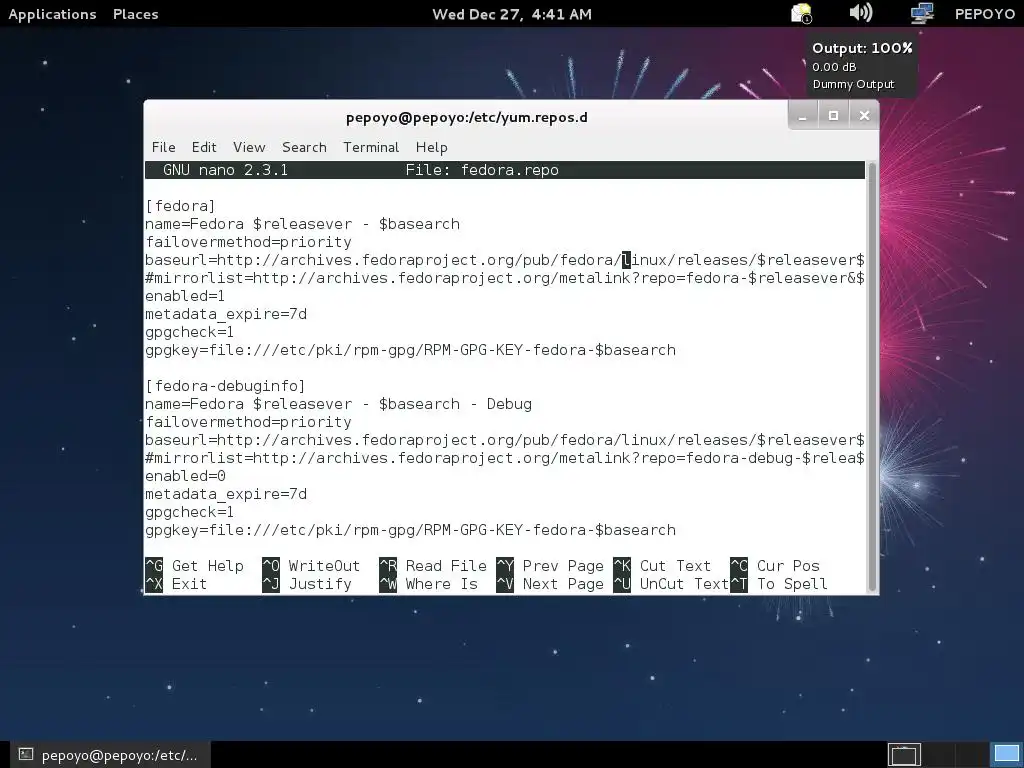Click the first gpgcheck=1 line
This screenshot has width=1024, height=768.
pos(189,332)
